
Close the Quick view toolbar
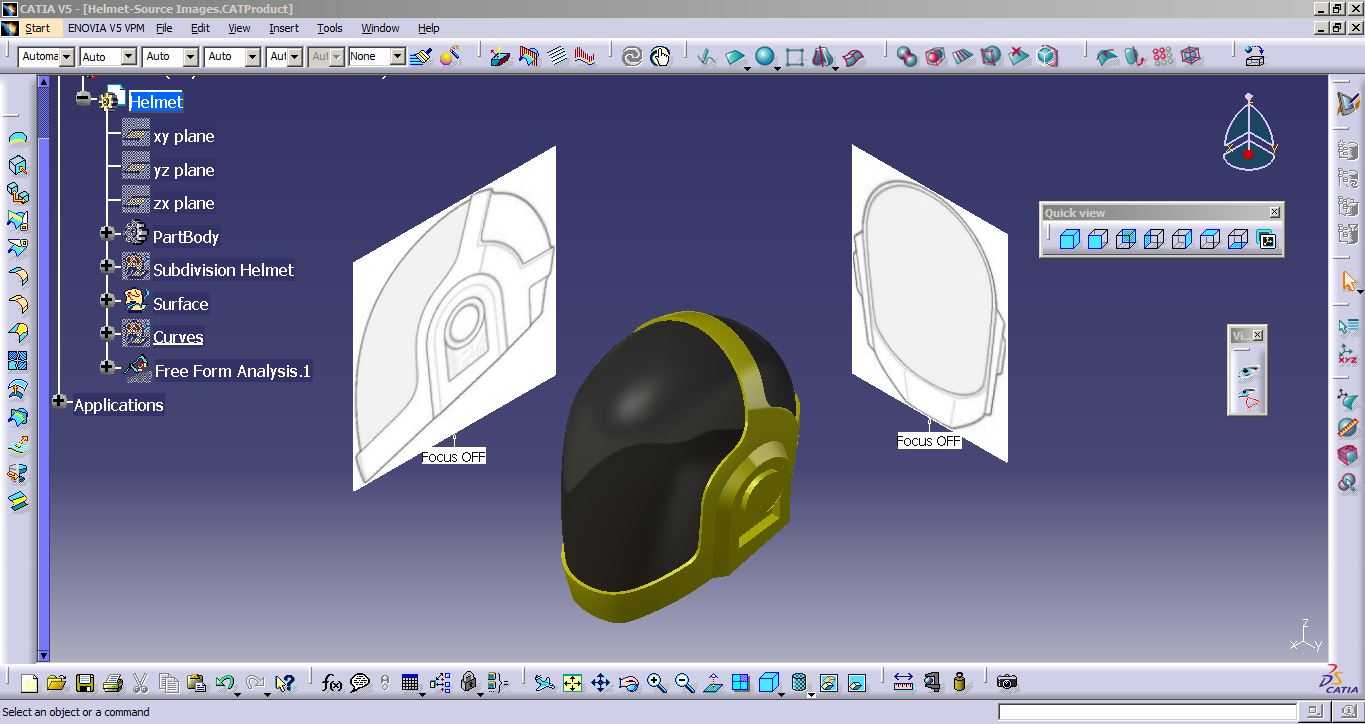[1275, 212]
